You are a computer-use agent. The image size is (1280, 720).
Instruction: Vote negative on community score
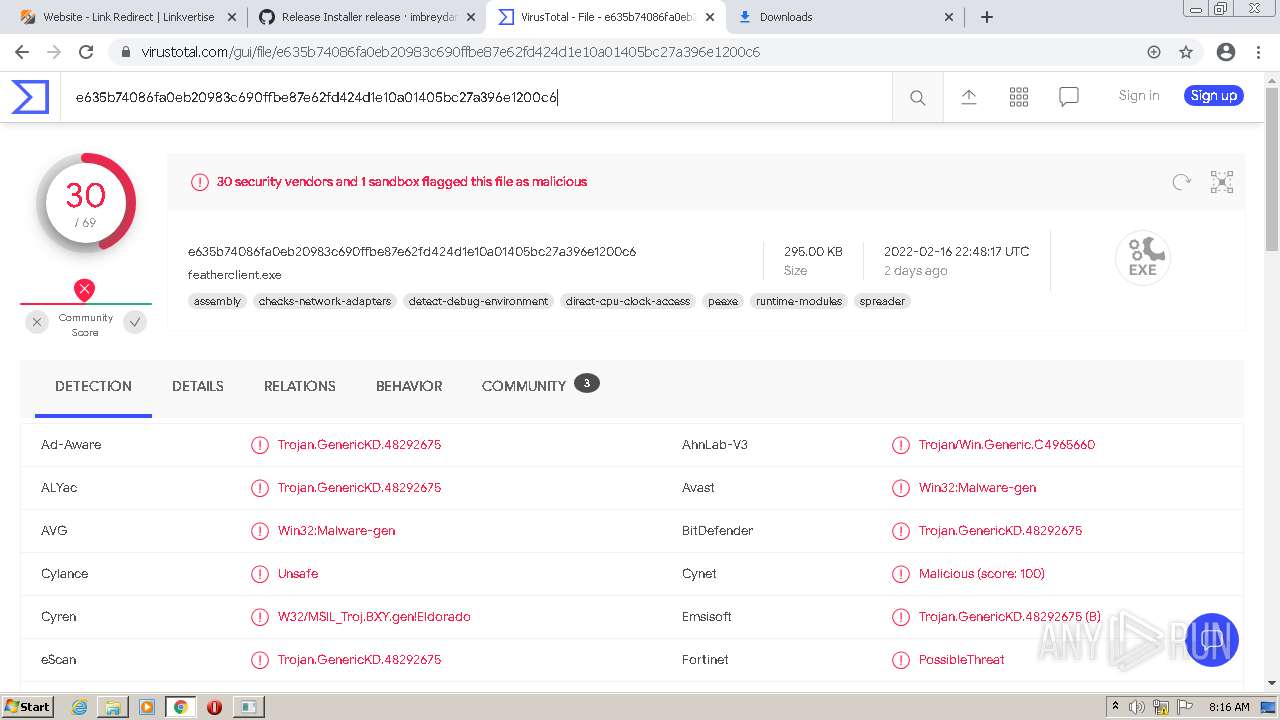point(37,322)
